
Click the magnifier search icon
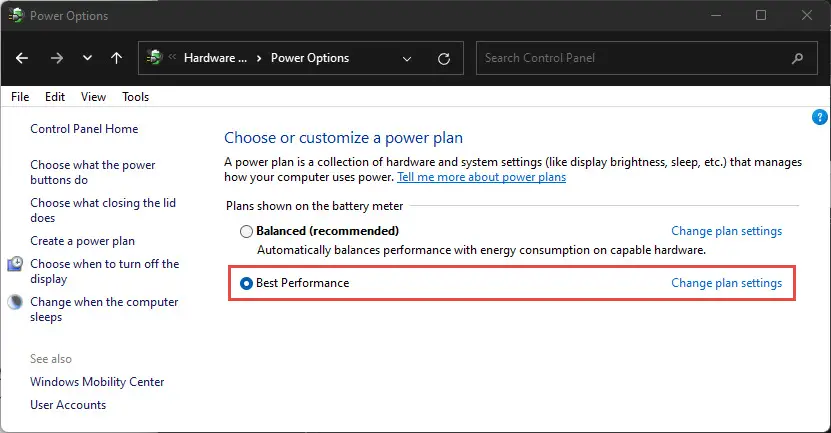pos(797,58)
